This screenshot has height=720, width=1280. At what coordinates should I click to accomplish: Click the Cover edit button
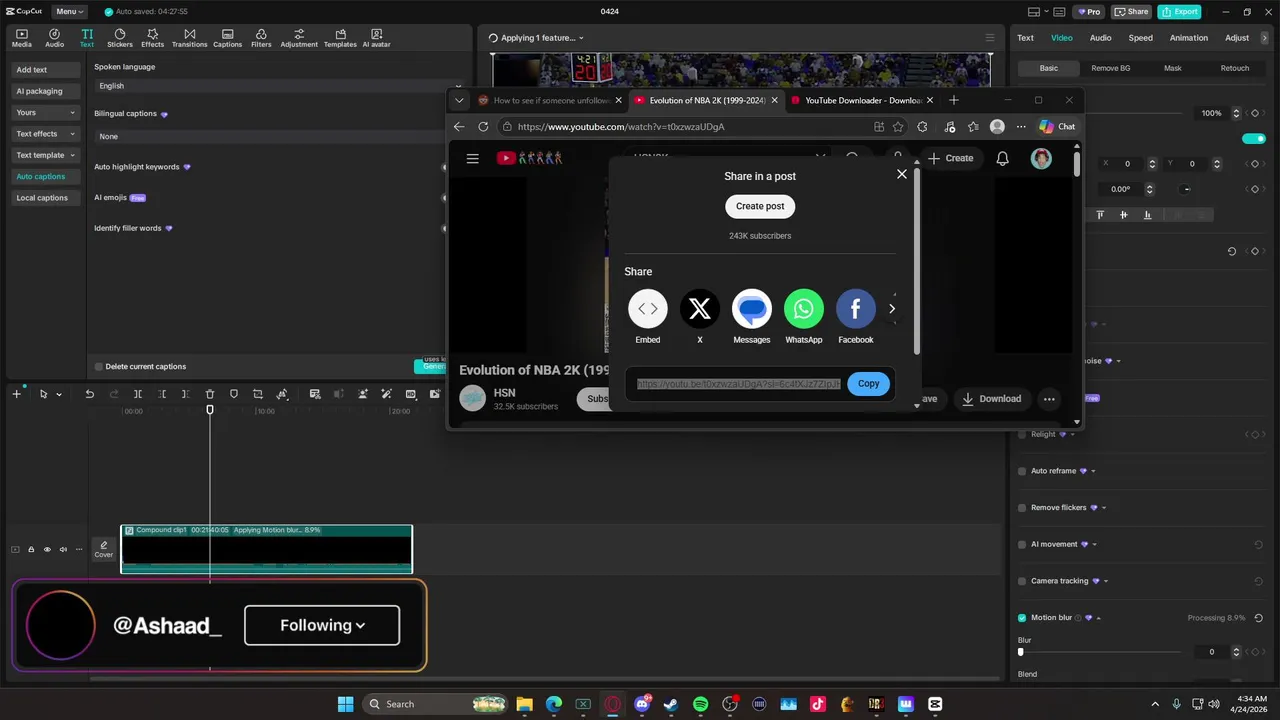(x=104, y=549)
